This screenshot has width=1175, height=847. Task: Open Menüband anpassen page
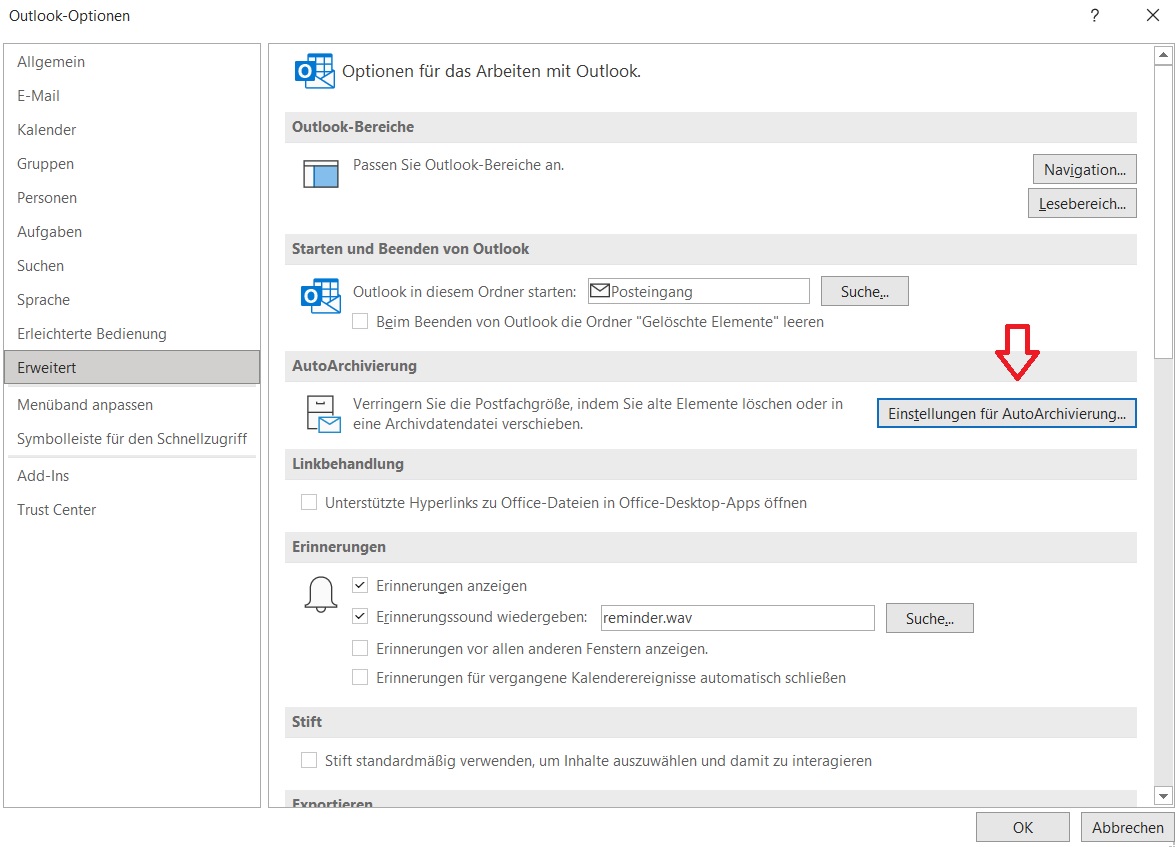click(132, 405)
